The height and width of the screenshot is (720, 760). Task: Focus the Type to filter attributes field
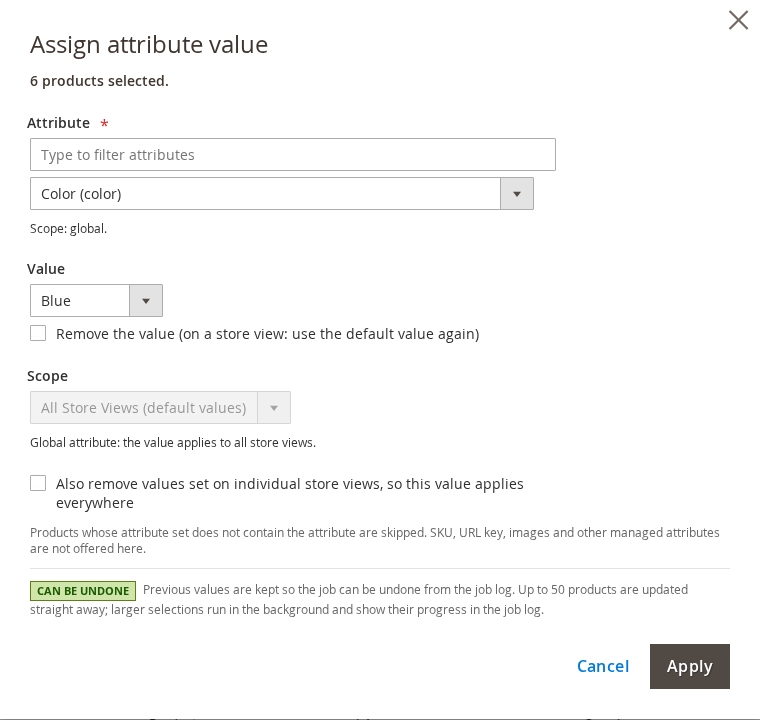coord(293,155)
